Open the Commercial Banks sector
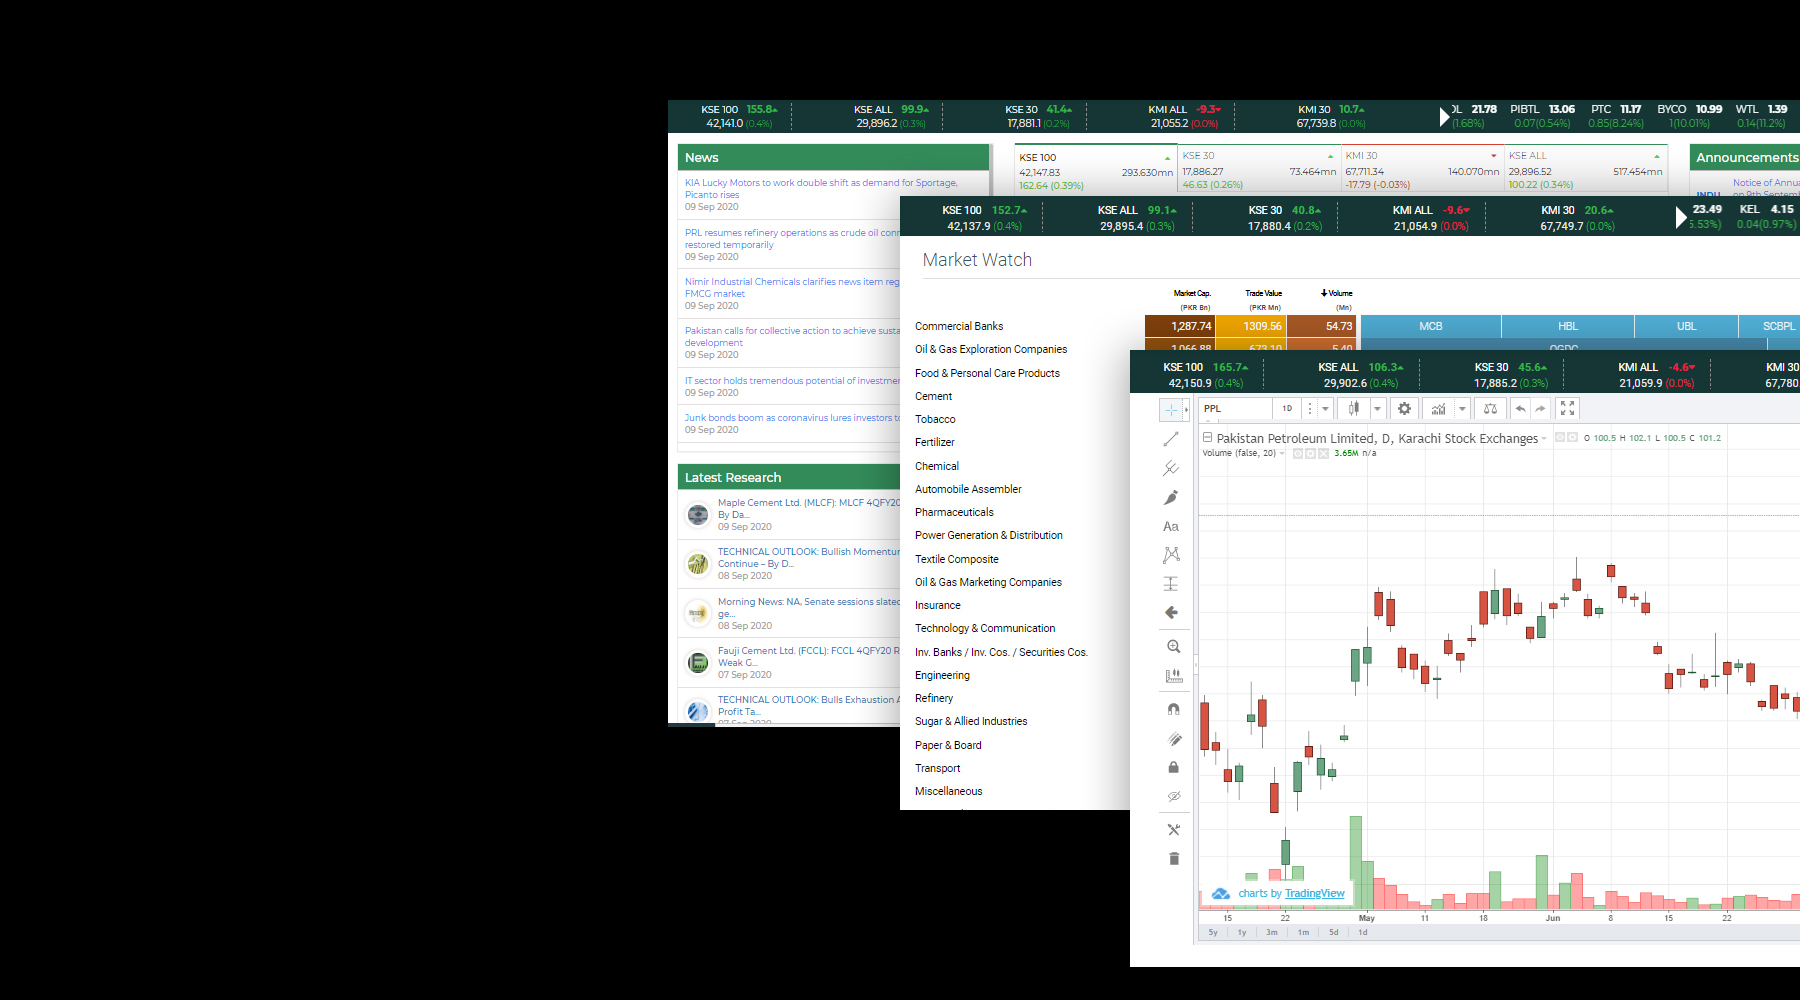The width and height of the screenshot is (1800, 1000). 959,327
